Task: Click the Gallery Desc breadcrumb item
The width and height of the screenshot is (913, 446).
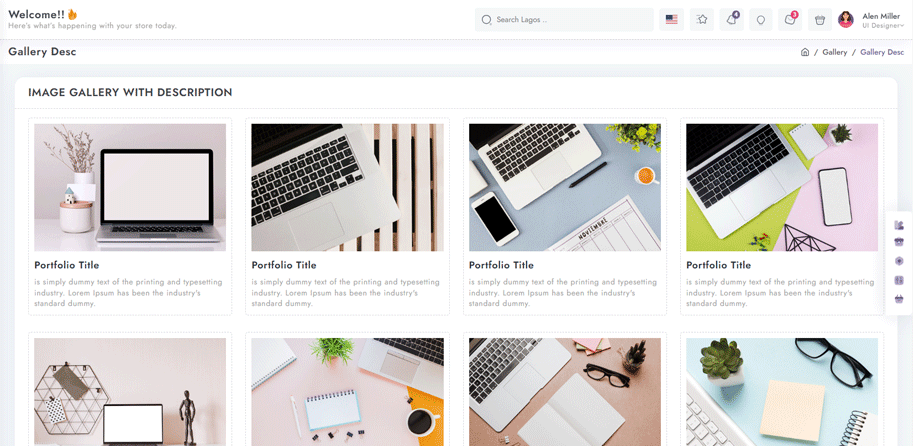Action: [x=882, y=52]
